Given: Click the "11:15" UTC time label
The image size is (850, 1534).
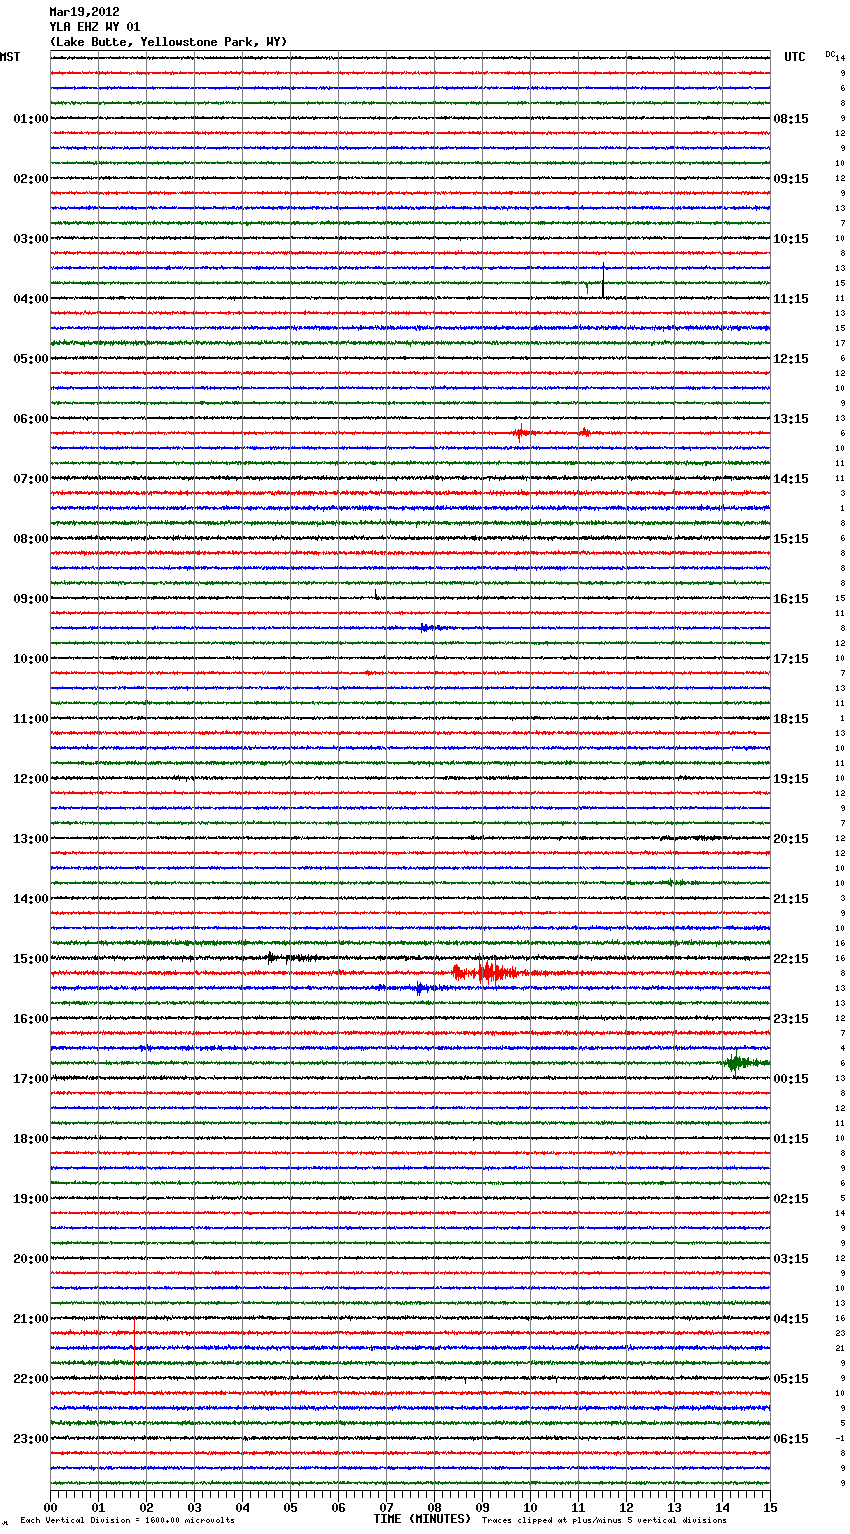Looking at the screenshot, I should pyautogui.click(x=791, y=299).
